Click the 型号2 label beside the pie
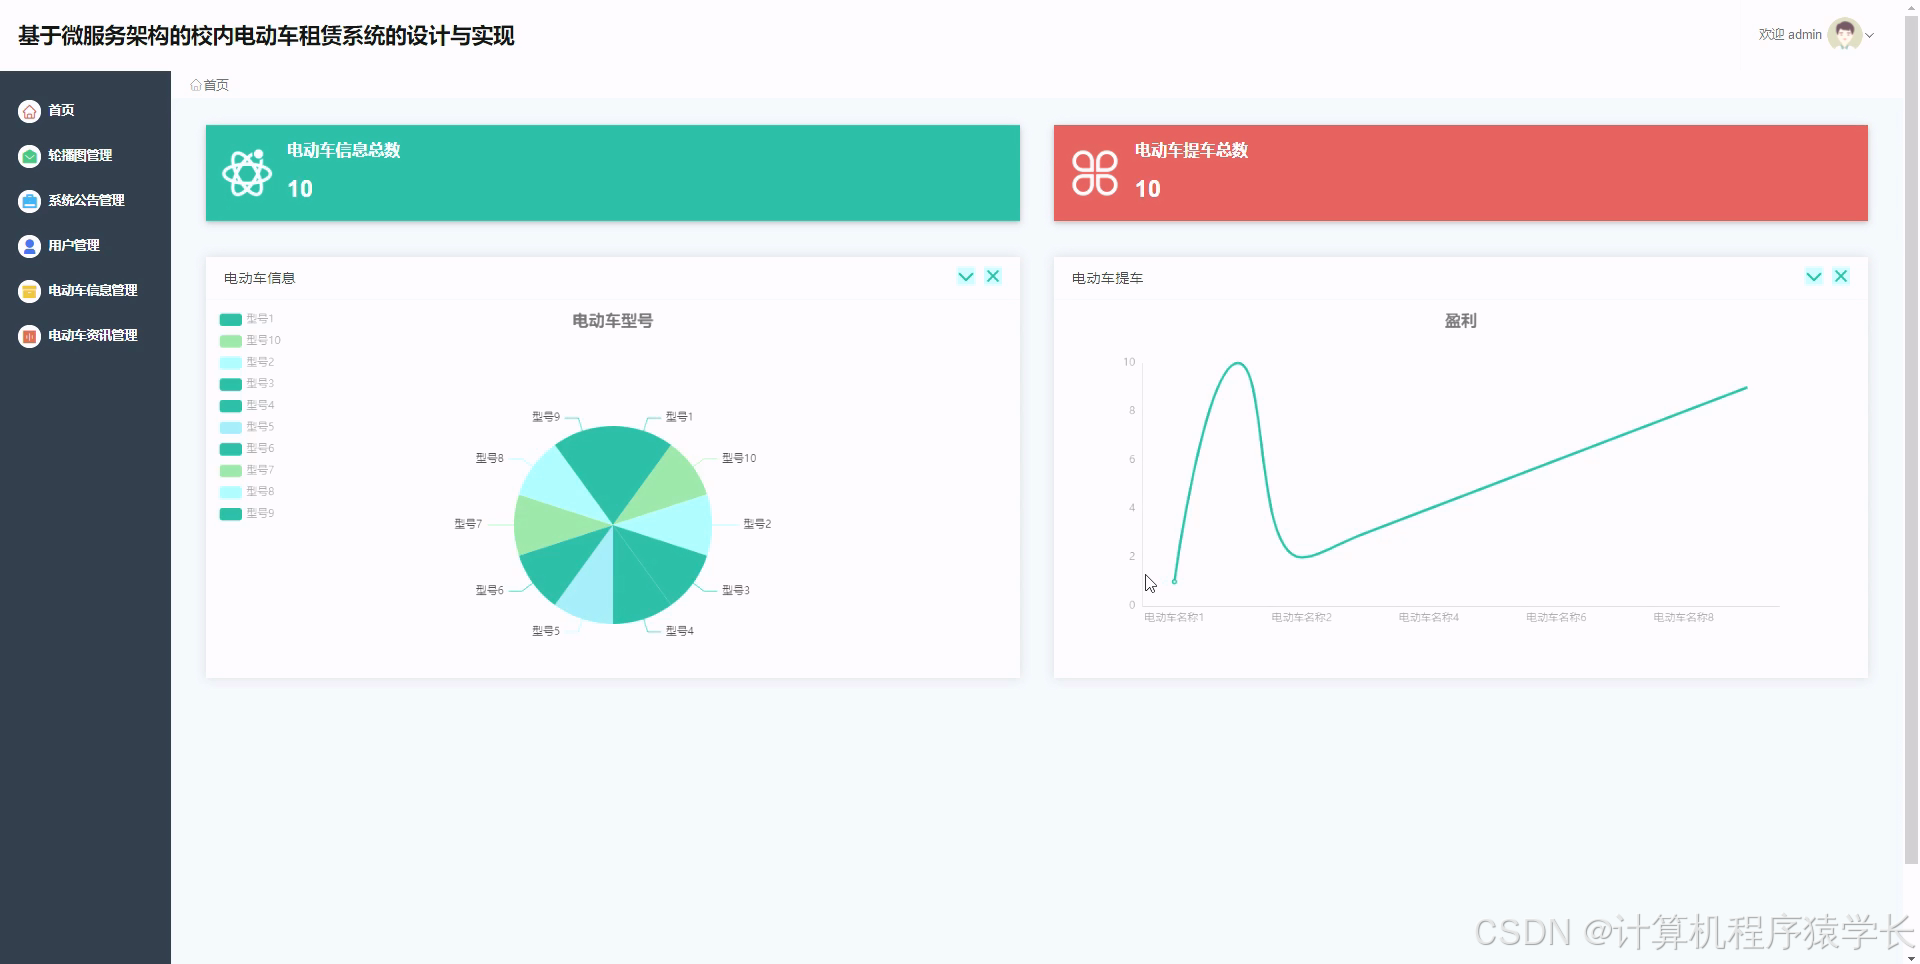 (757, 524)
